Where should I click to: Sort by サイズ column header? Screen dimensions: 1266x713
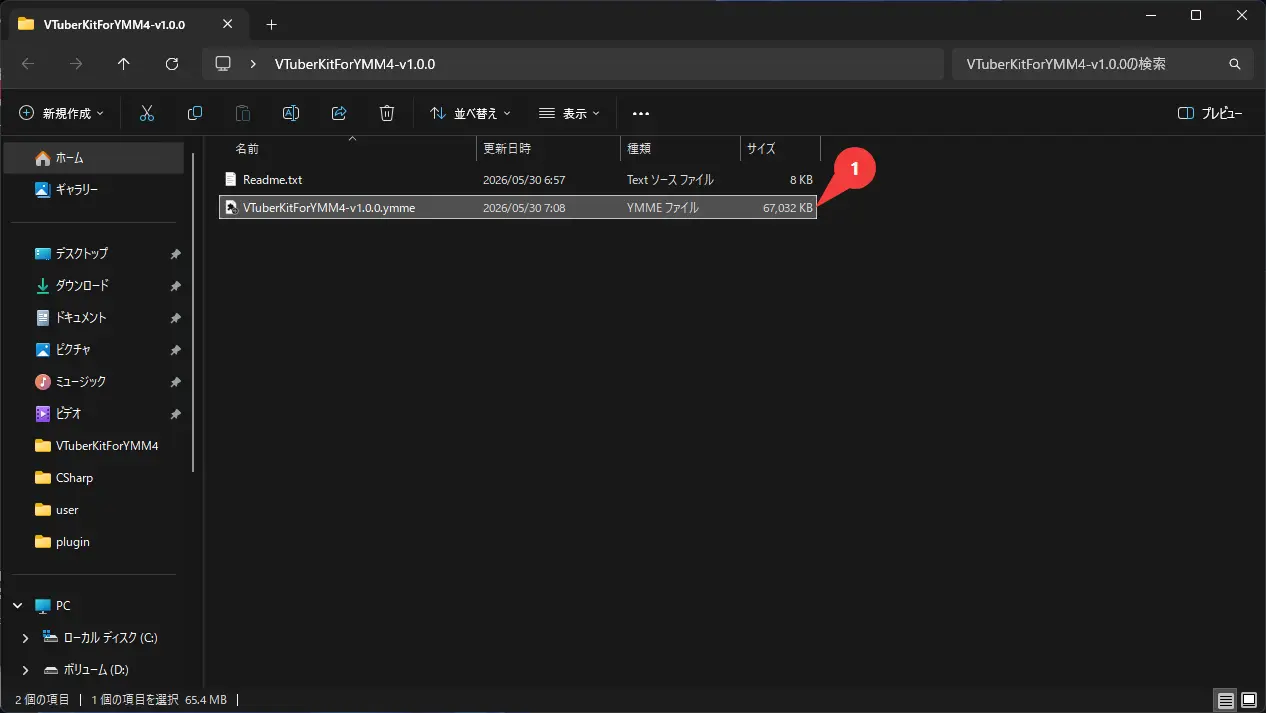(780, 148)
